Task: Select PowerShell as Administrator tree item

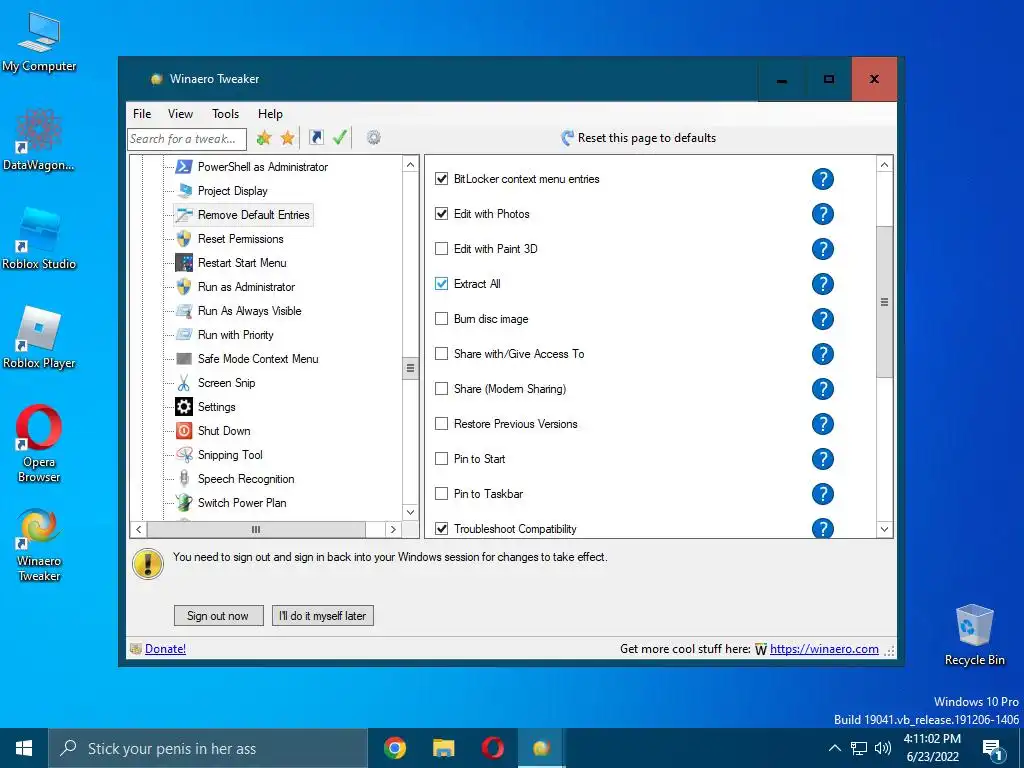Action: coord(252,167)
